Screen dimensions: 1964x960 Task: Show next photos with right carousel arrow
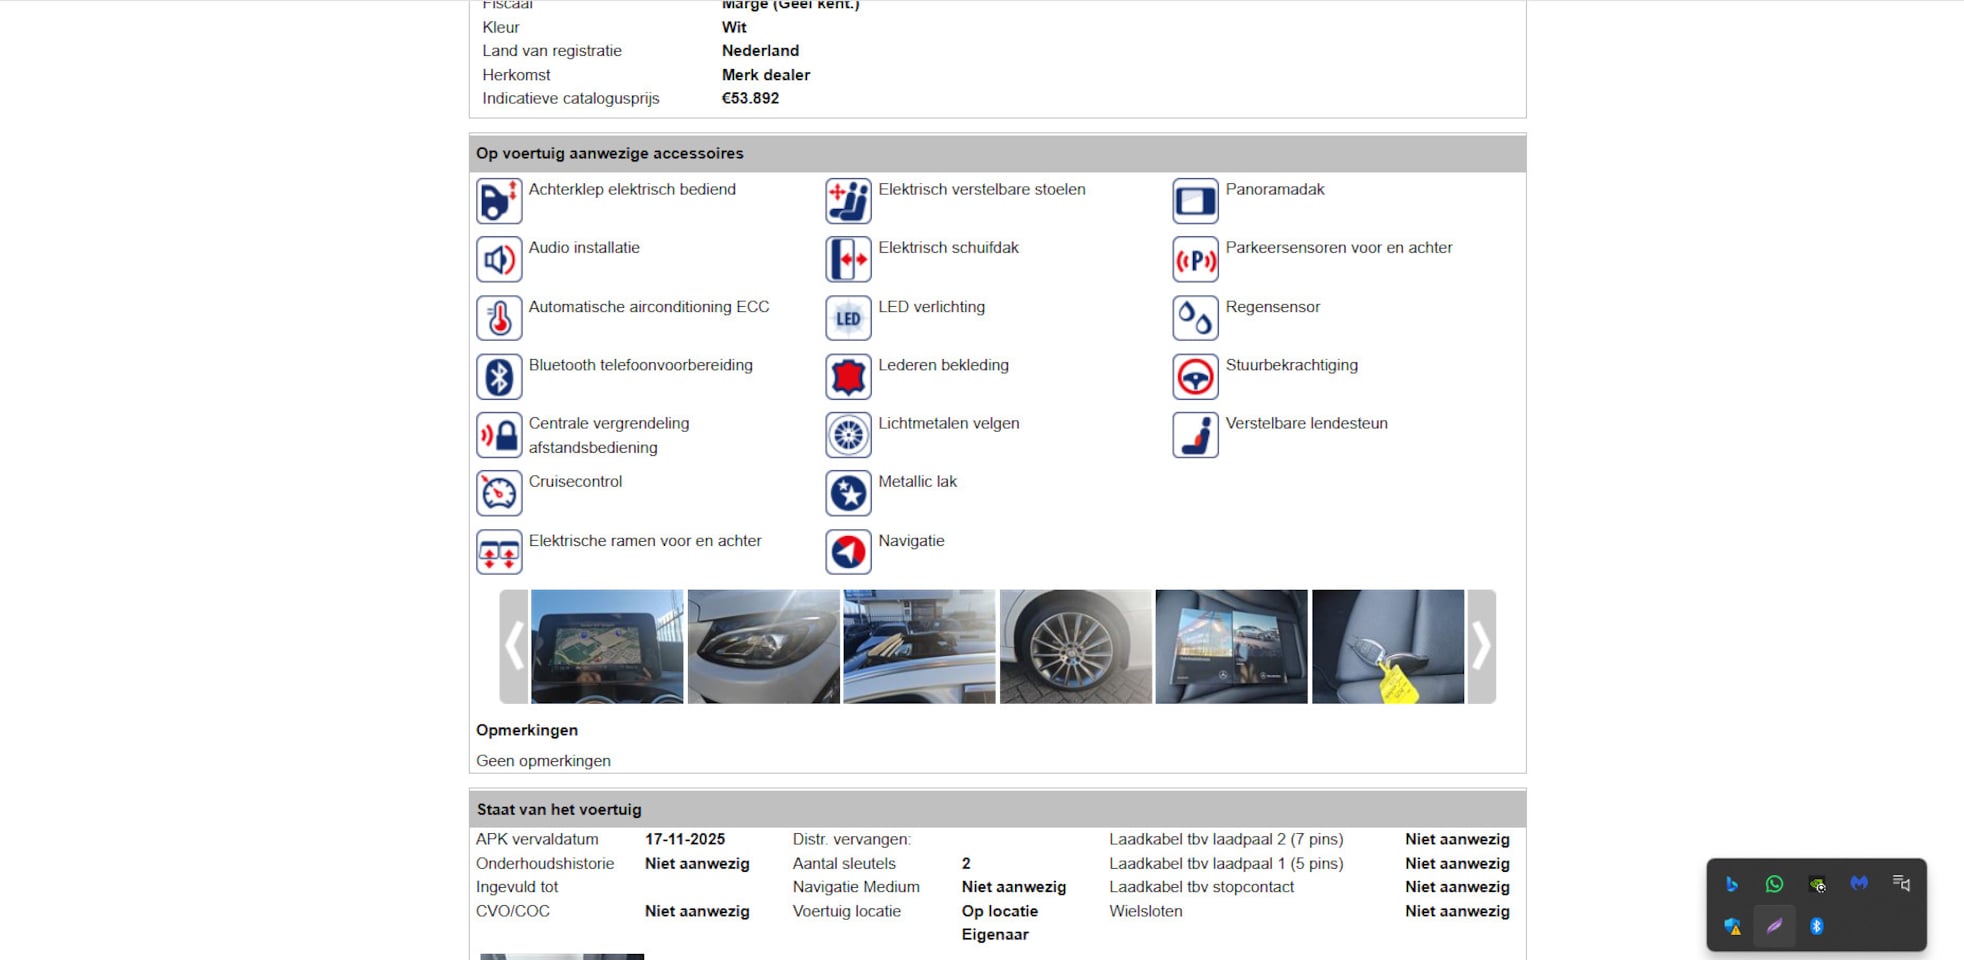pyautogui.click(x=1481, y=647)
